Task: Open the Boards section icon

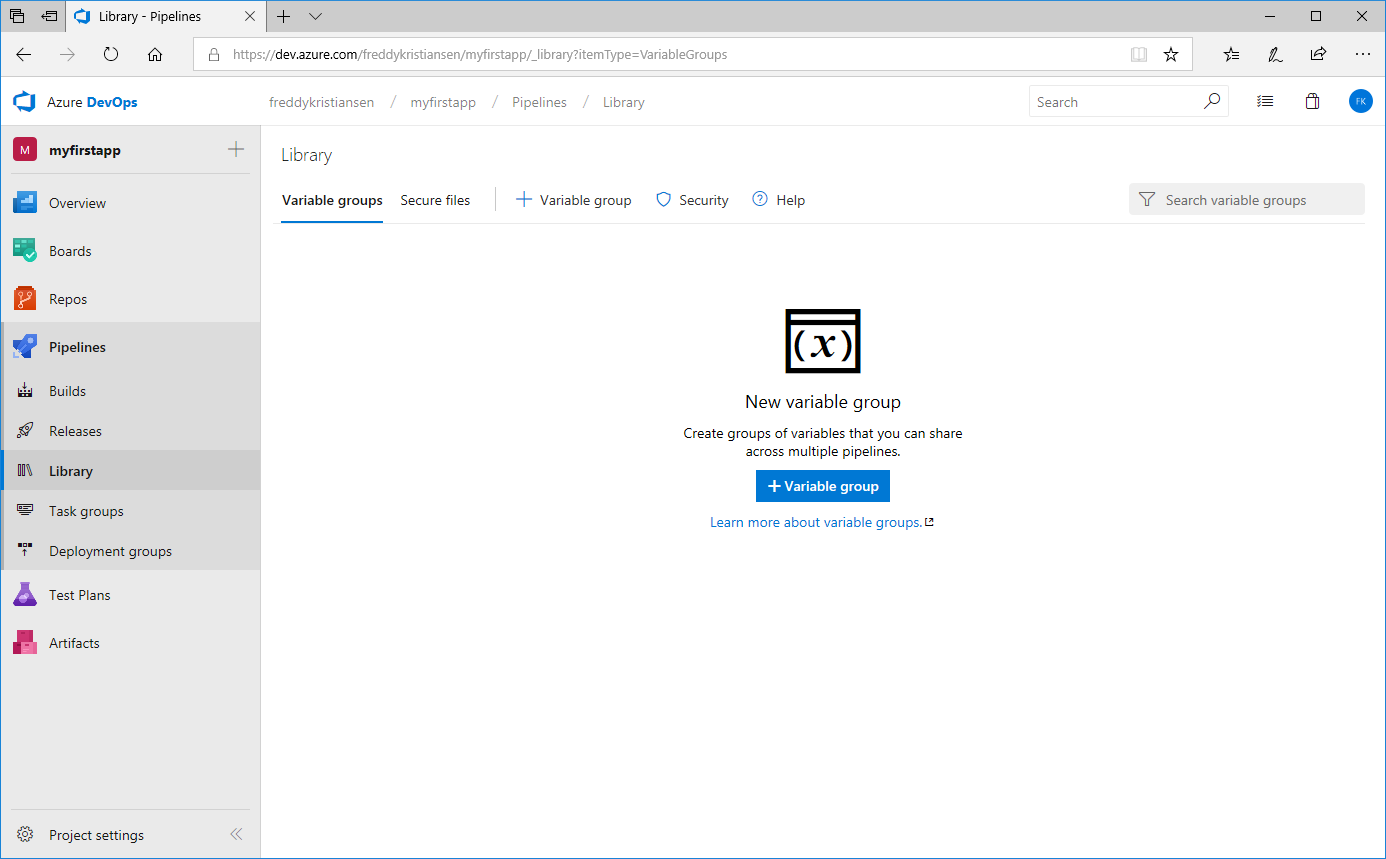Action: click(25, 251)
